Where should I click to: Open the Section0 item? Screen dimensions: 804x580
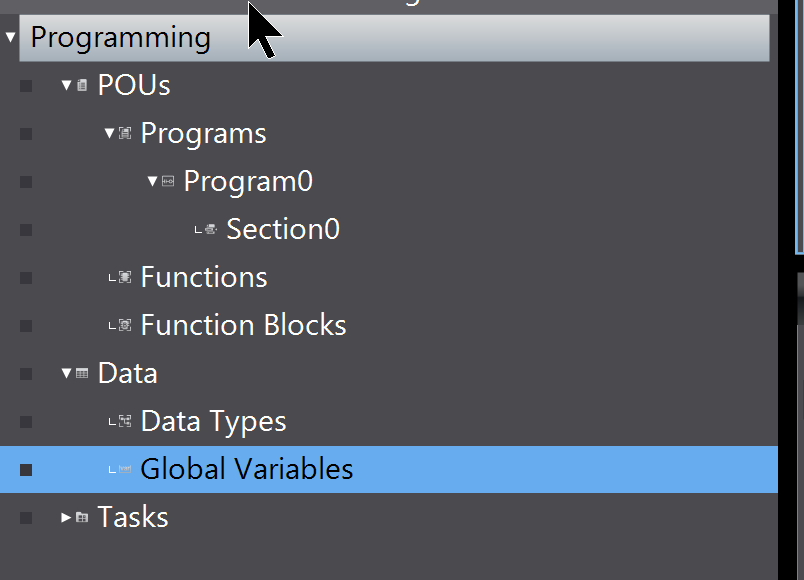click(283, 229)
